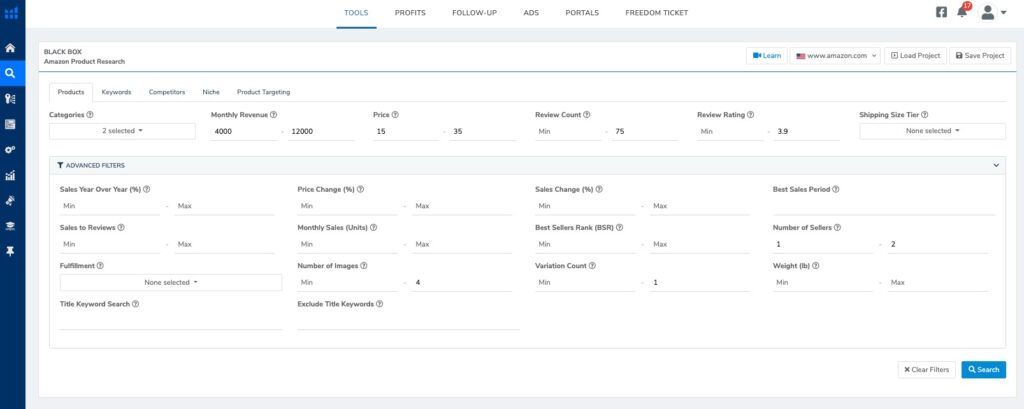Screen dimensions: 1024x409
Task: Select the Products tab
Action: tap(71, 92)
